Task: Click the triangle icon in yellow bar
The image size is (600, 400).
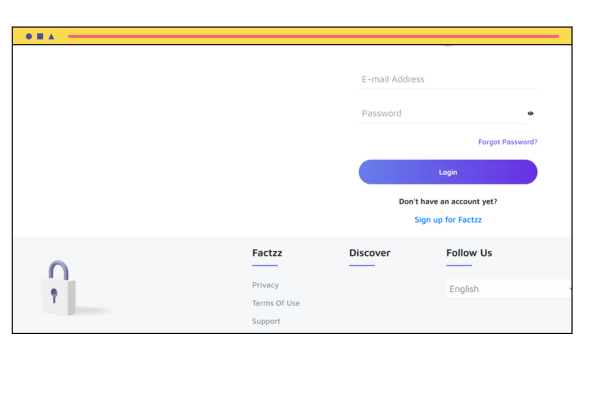Action: [51, 36]
